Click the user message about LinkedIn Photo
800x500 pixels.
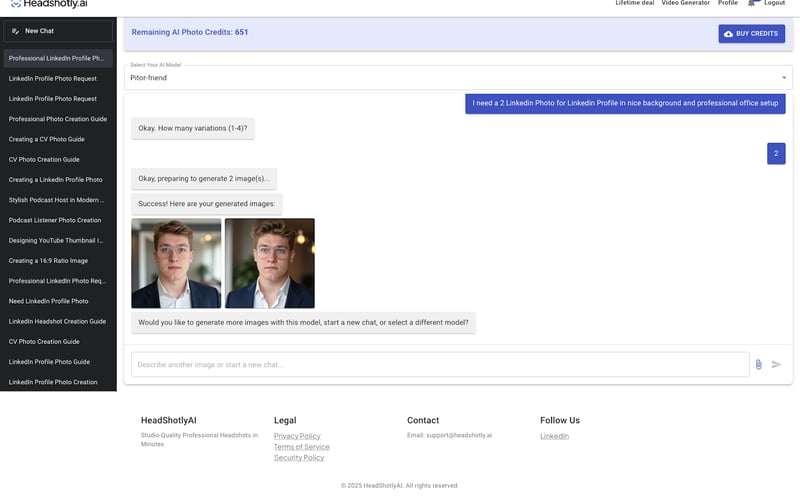[x=625, y=103]
